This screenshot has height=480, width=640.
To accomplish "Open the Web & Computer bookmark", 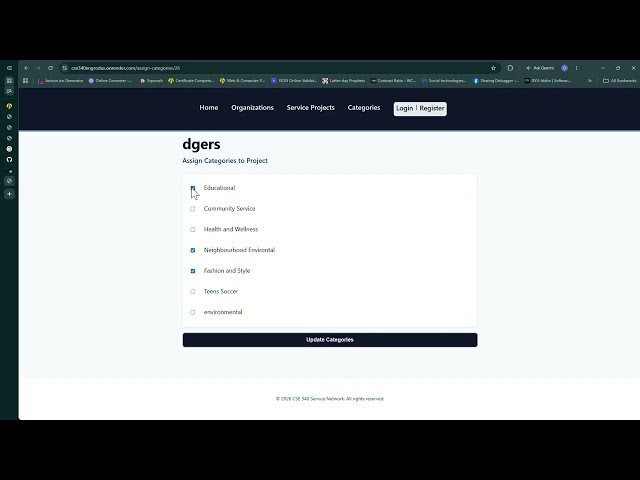I will click(242, 81).
